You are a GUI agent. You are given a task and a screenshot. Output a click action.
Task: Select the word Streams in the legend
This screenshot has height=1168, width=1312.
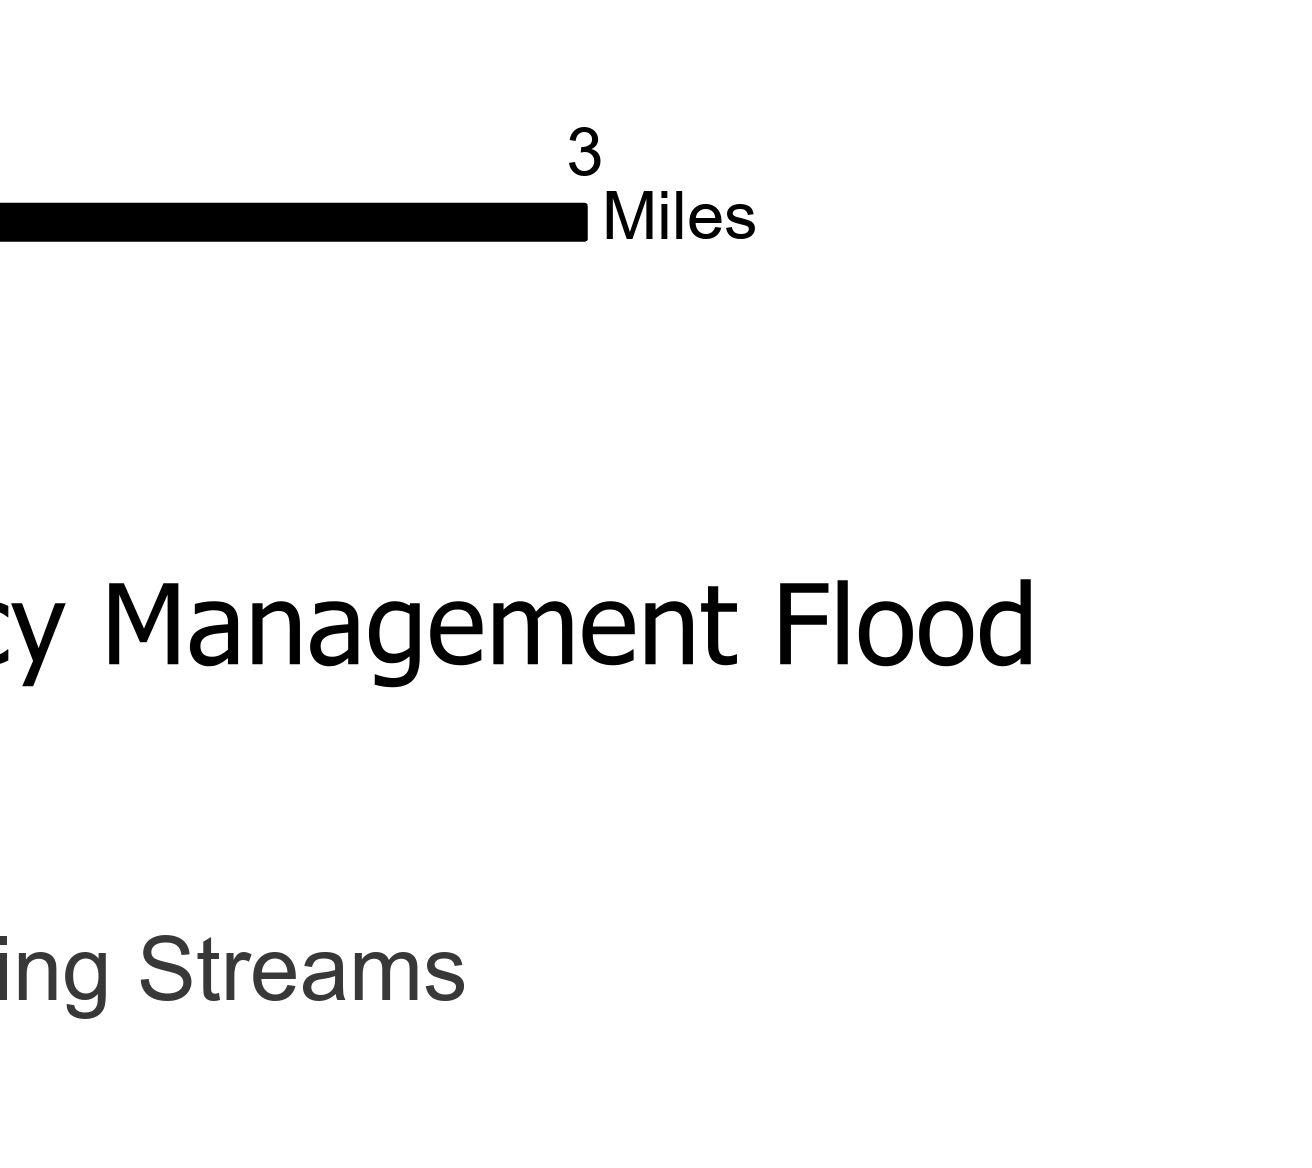coord(301,969)
